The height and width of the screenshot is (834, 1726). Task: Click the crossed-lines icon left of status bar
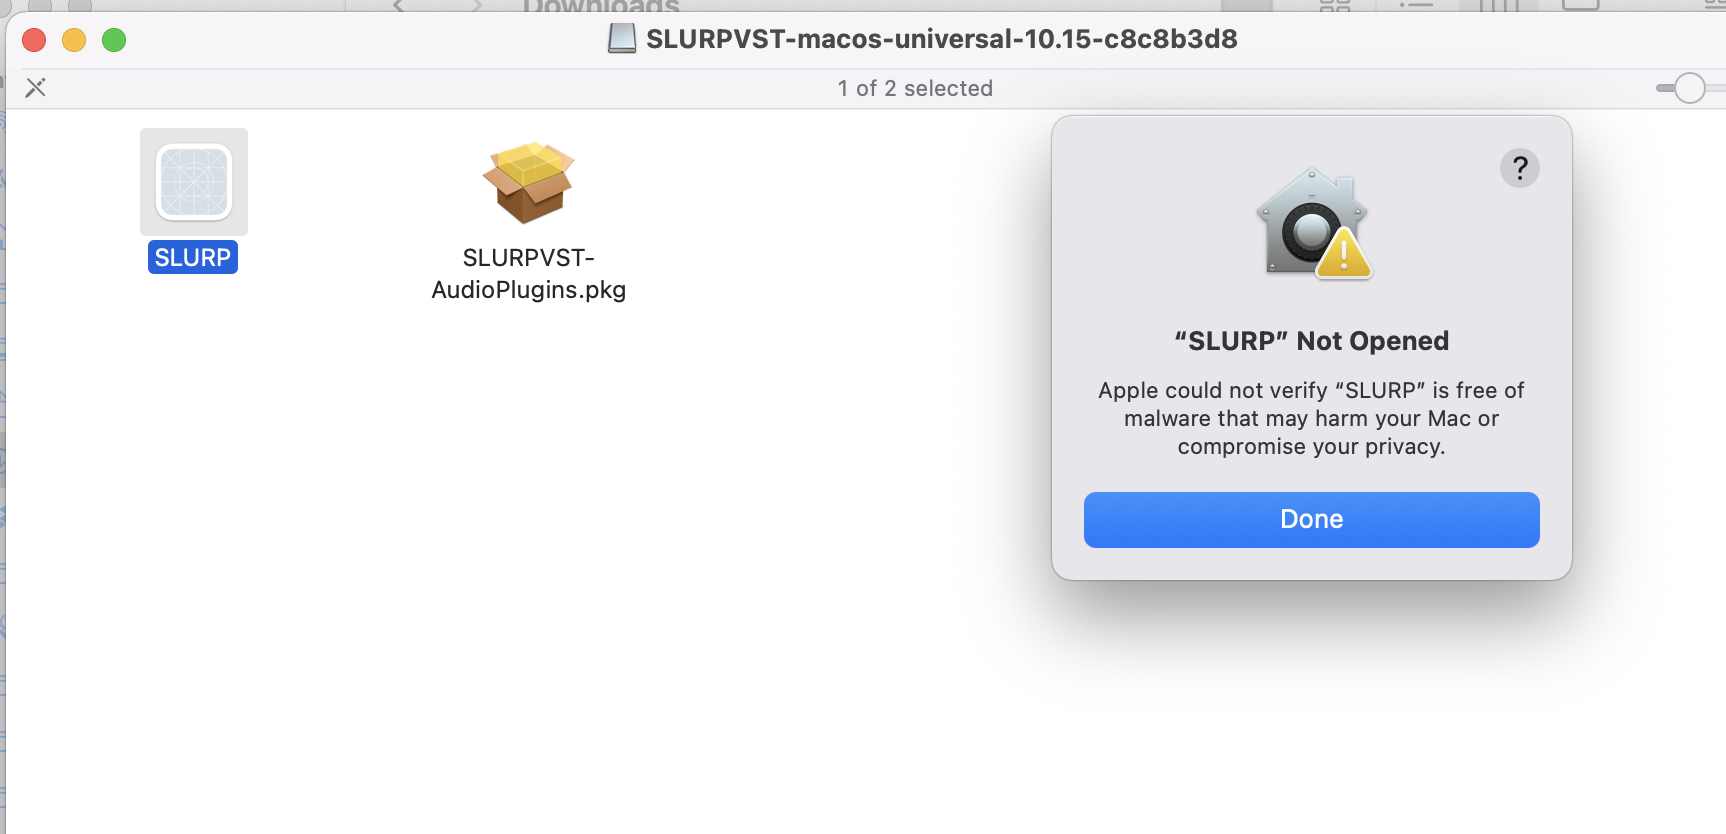tap(35, 88)
